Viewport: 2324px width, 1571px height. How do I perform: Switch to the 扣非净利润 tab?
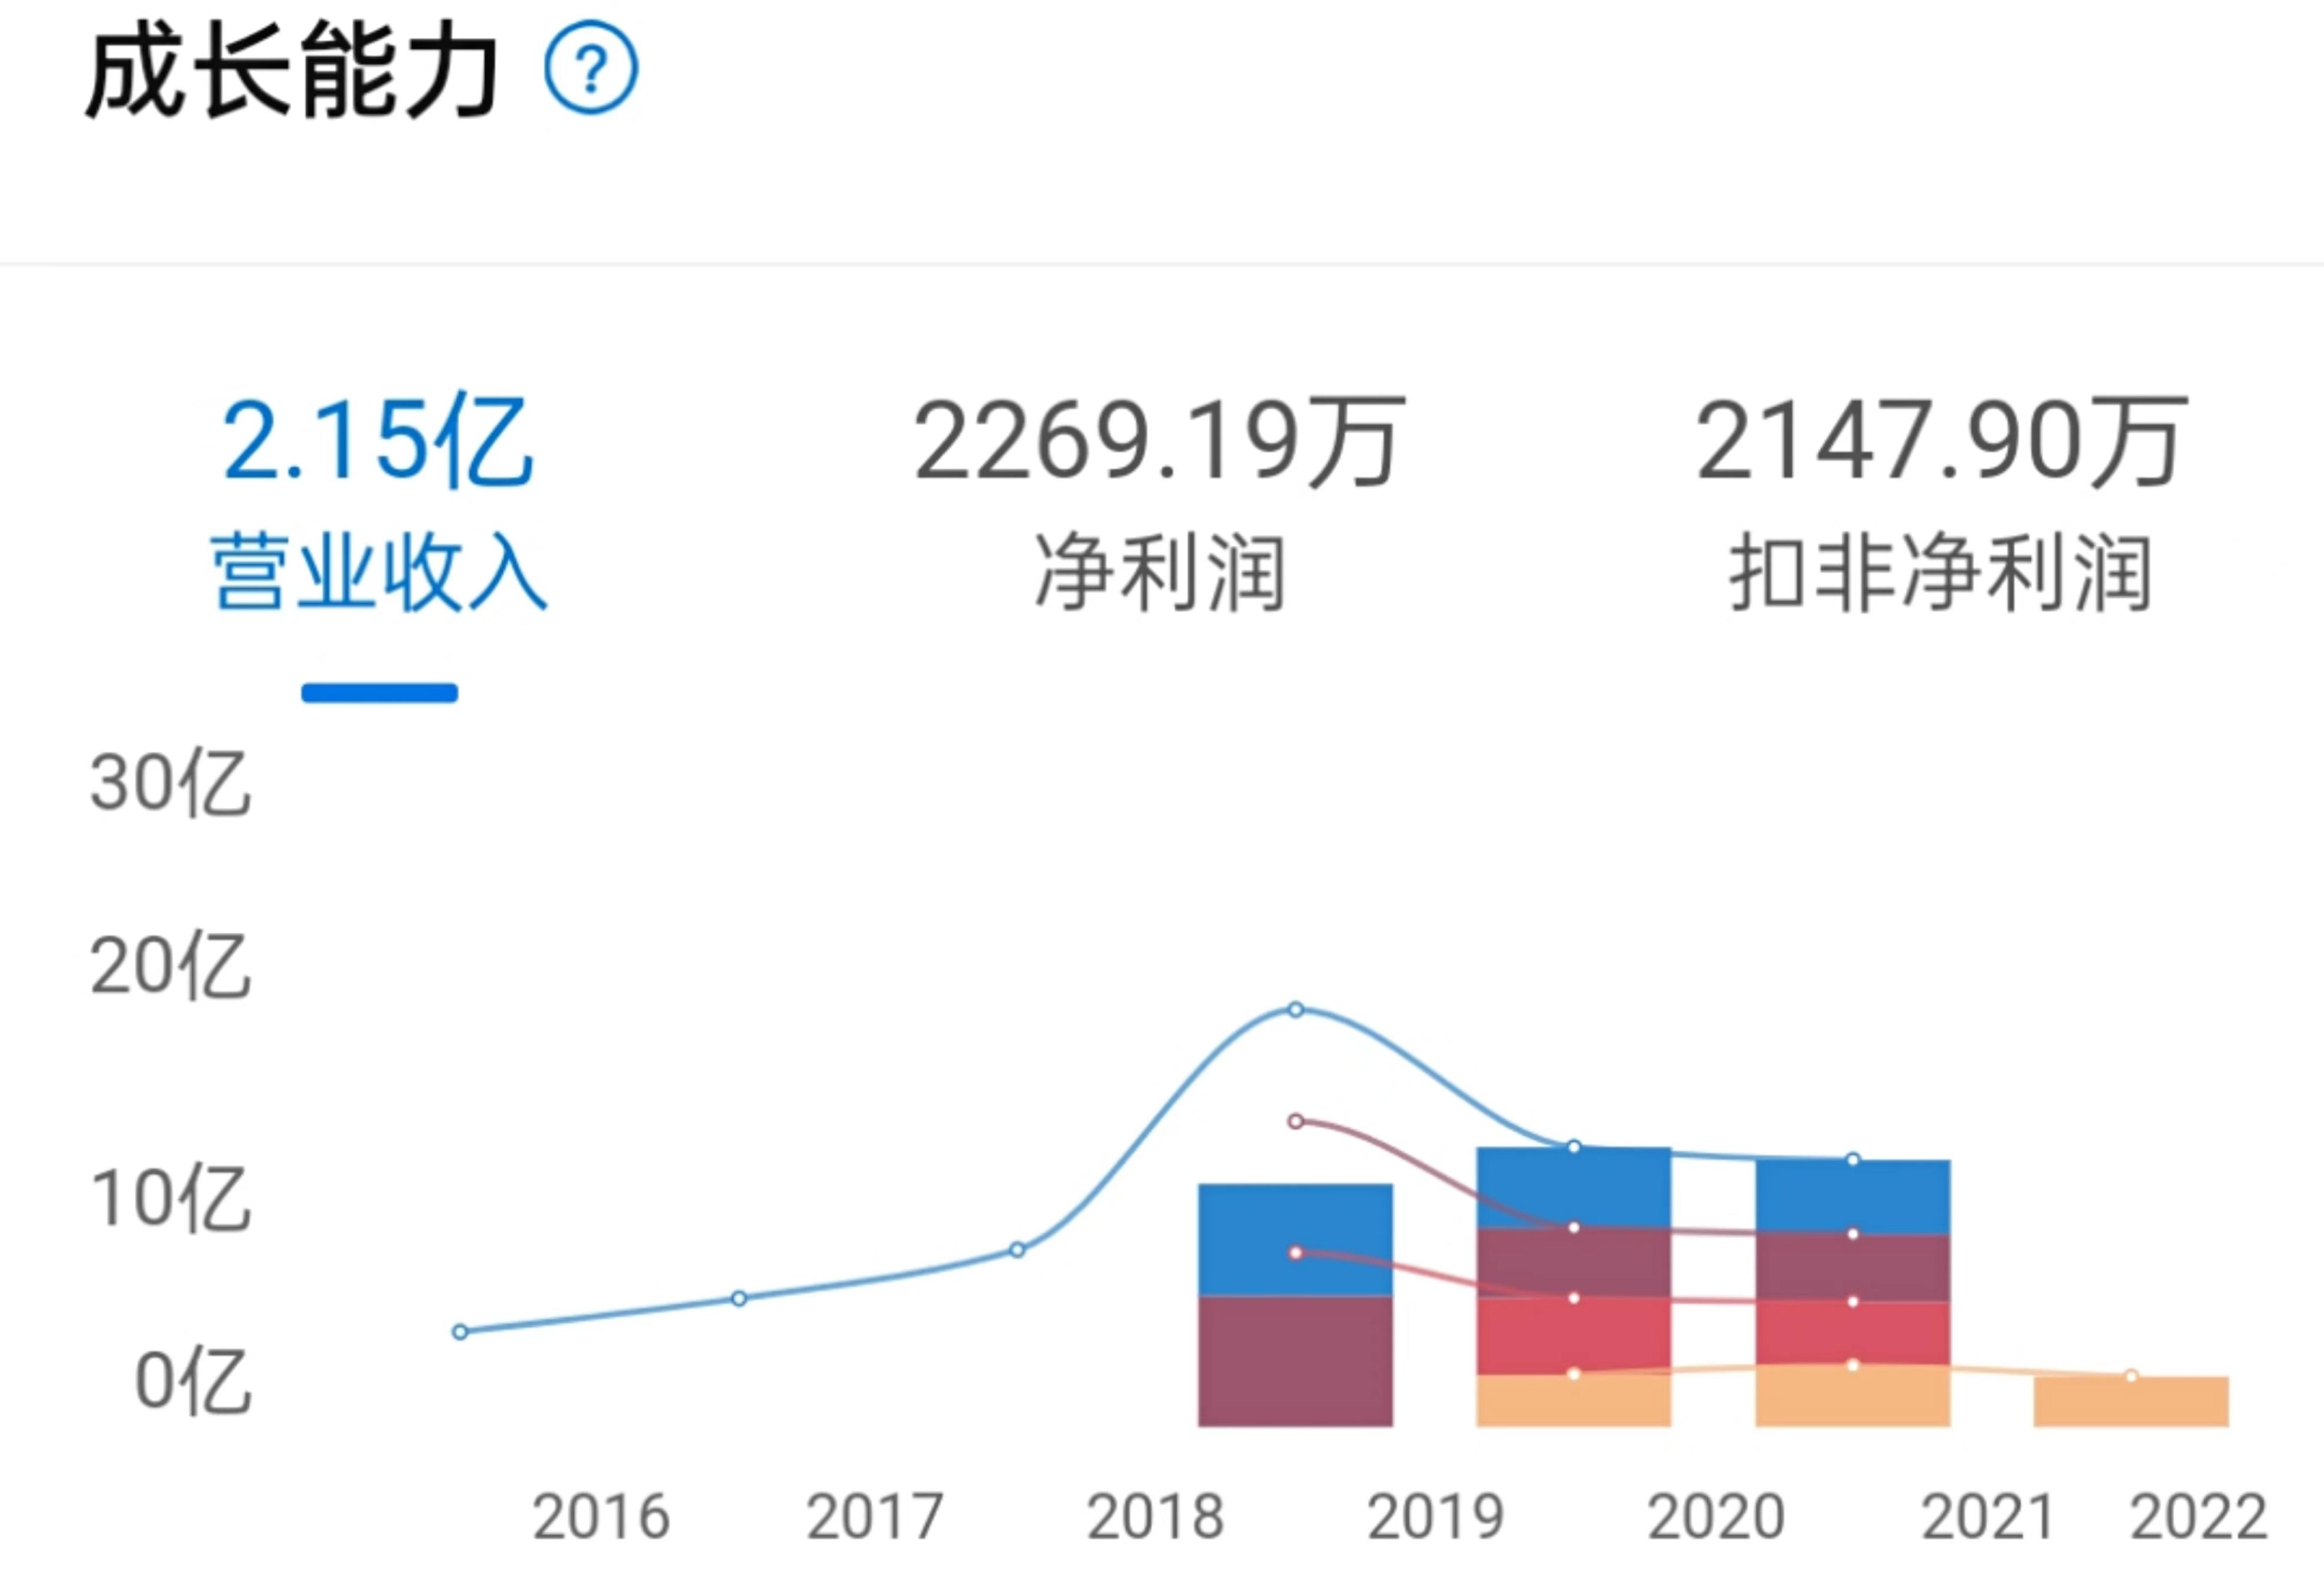tap(1941, 572)
